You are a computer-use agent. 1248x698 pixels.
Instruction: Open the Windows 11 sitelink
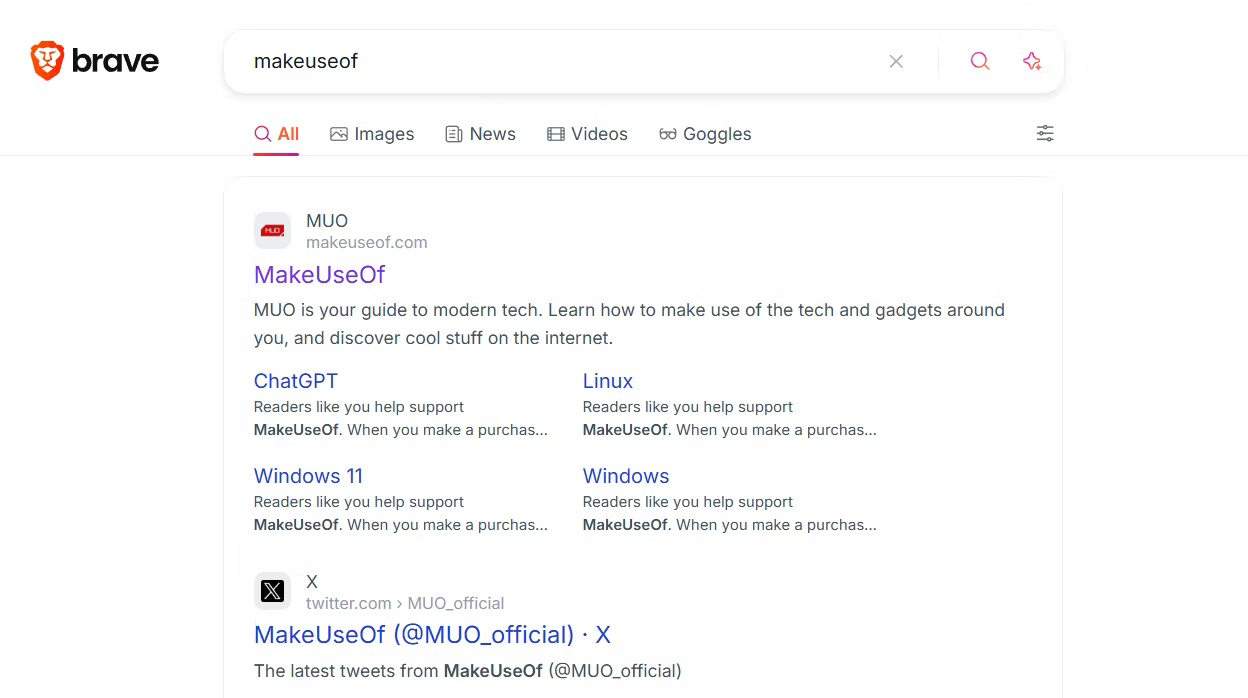(x=307, y=476)
